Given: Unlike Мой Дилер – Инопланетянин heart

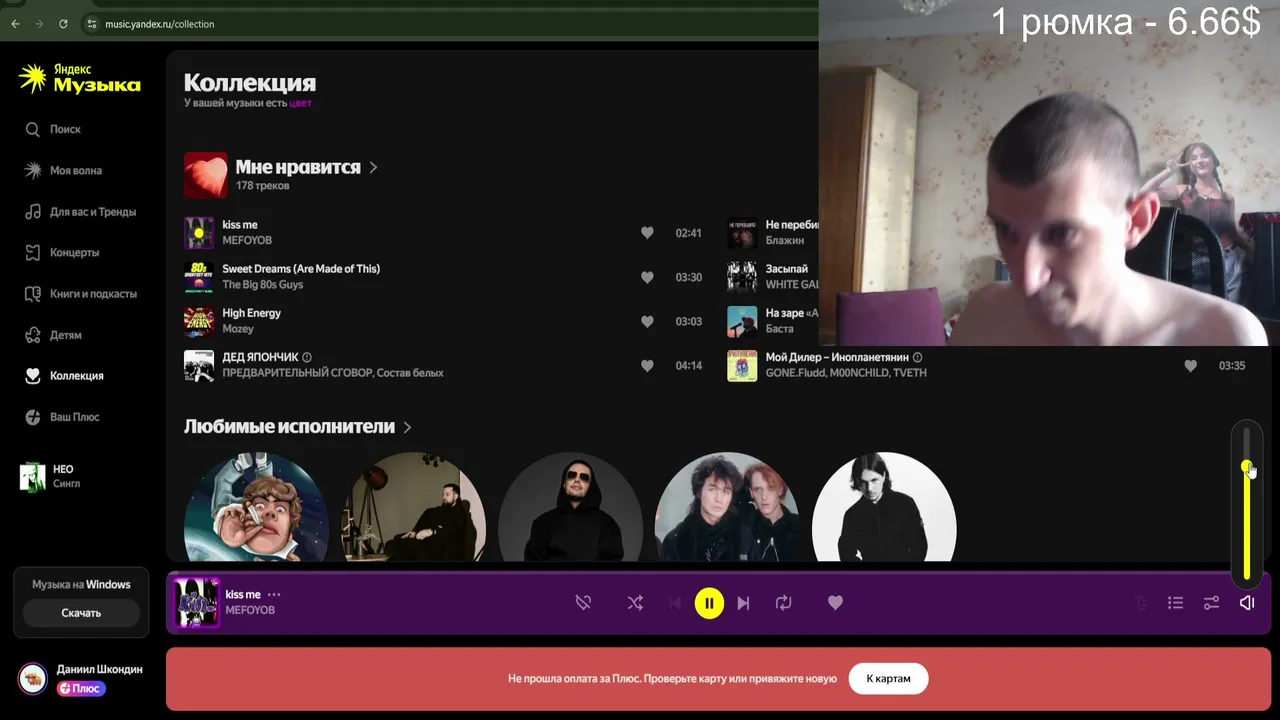Looking at the screenshot, I should tap(1190, 366).
